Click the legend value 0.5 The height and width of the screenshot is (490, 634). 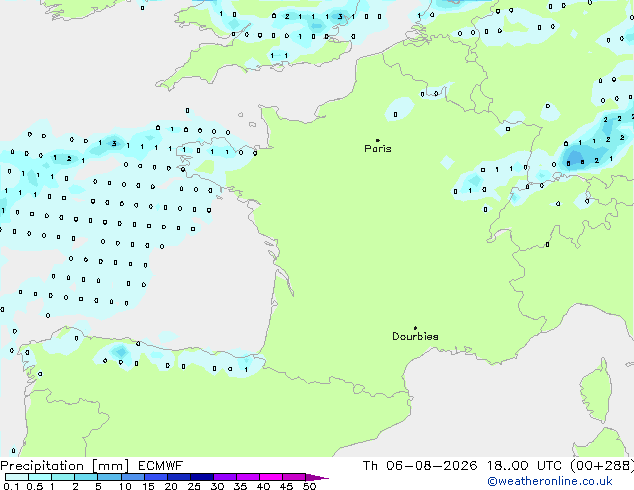pos(35,486)
